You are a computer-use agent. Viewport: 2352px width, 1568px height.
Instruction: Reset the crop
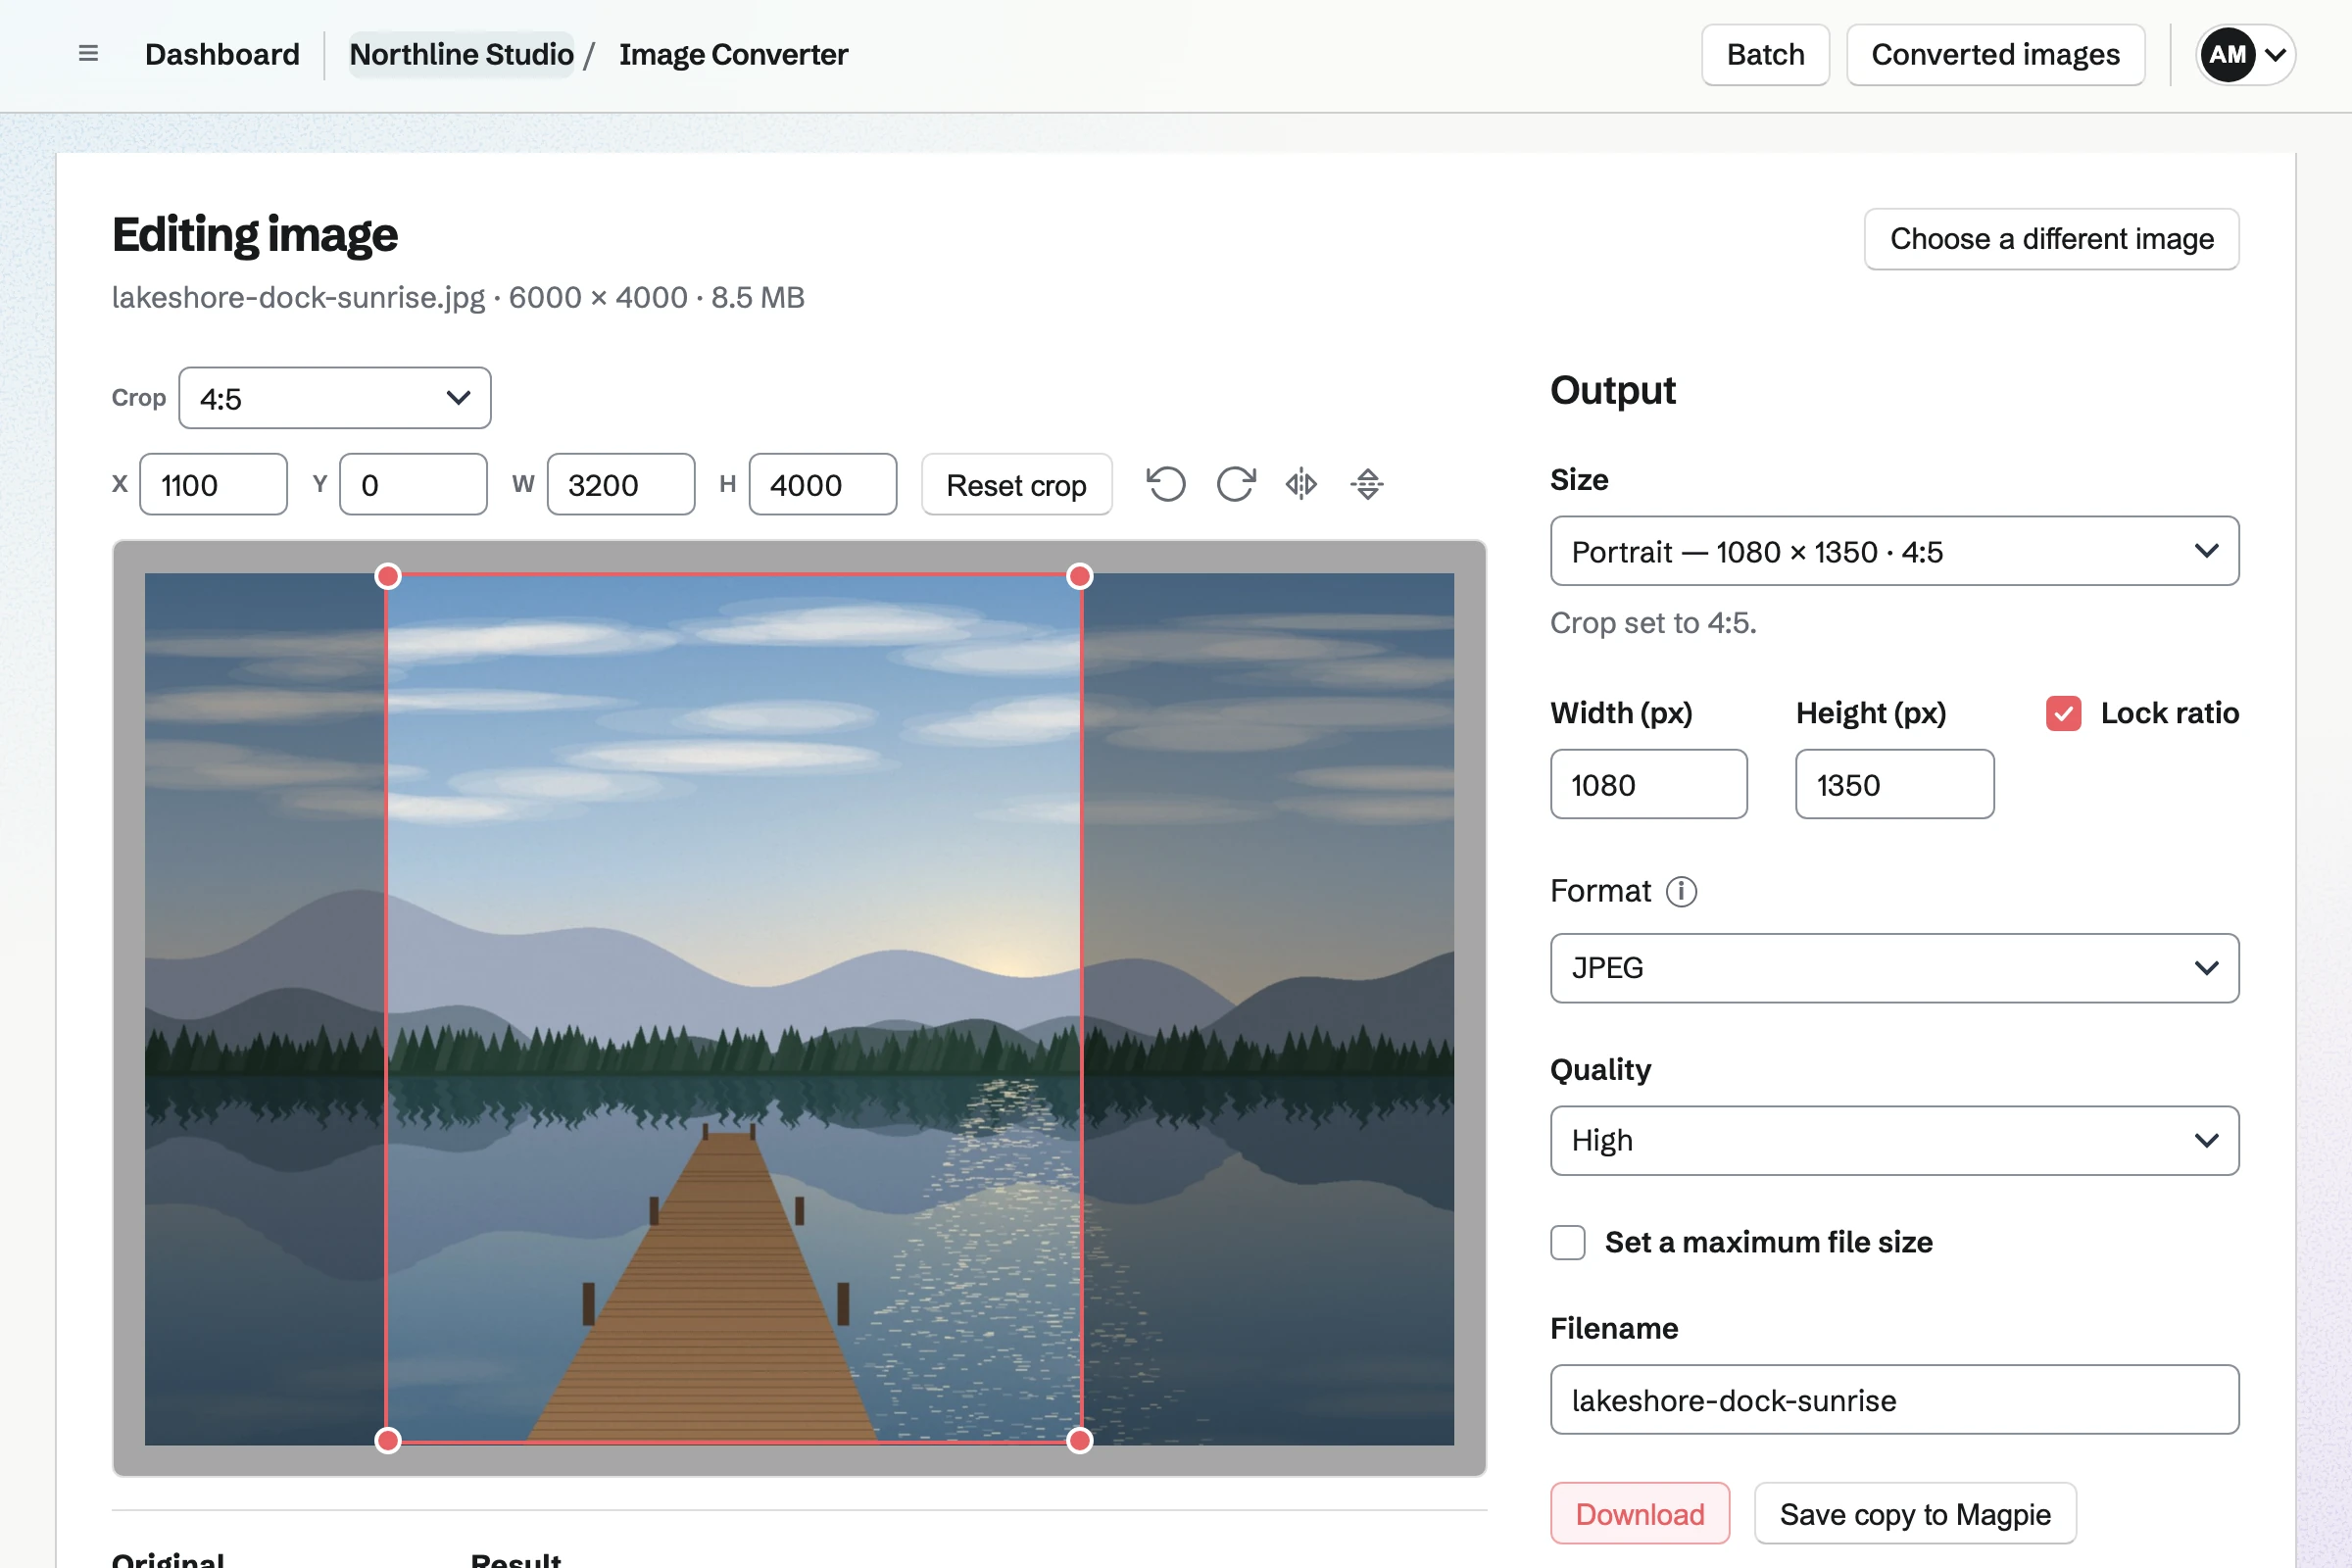(x=1016, y=485)
